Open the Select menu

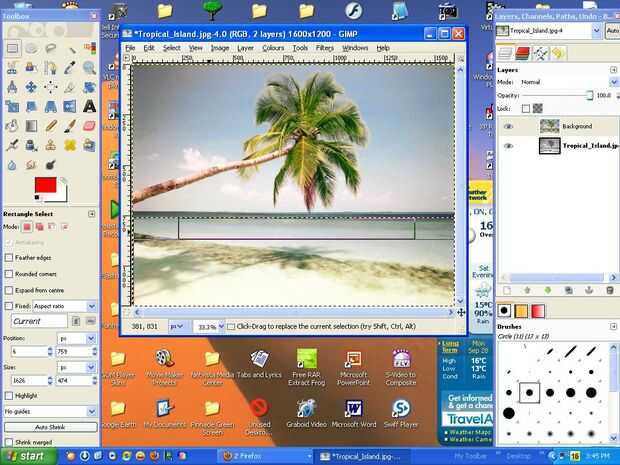pos(172,48)
